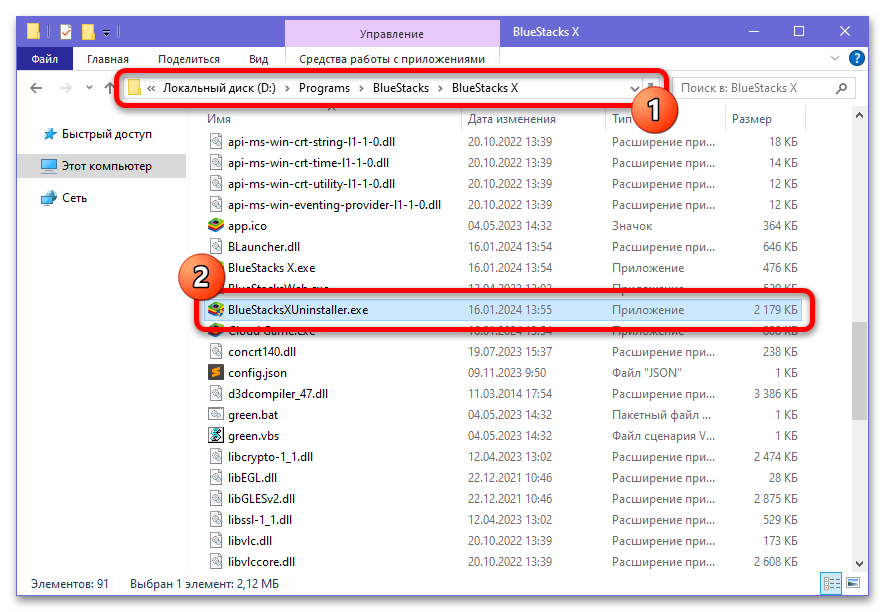
Task: Select the app.ico BlueStacks icon file
Action: click(x=216, y=225)
